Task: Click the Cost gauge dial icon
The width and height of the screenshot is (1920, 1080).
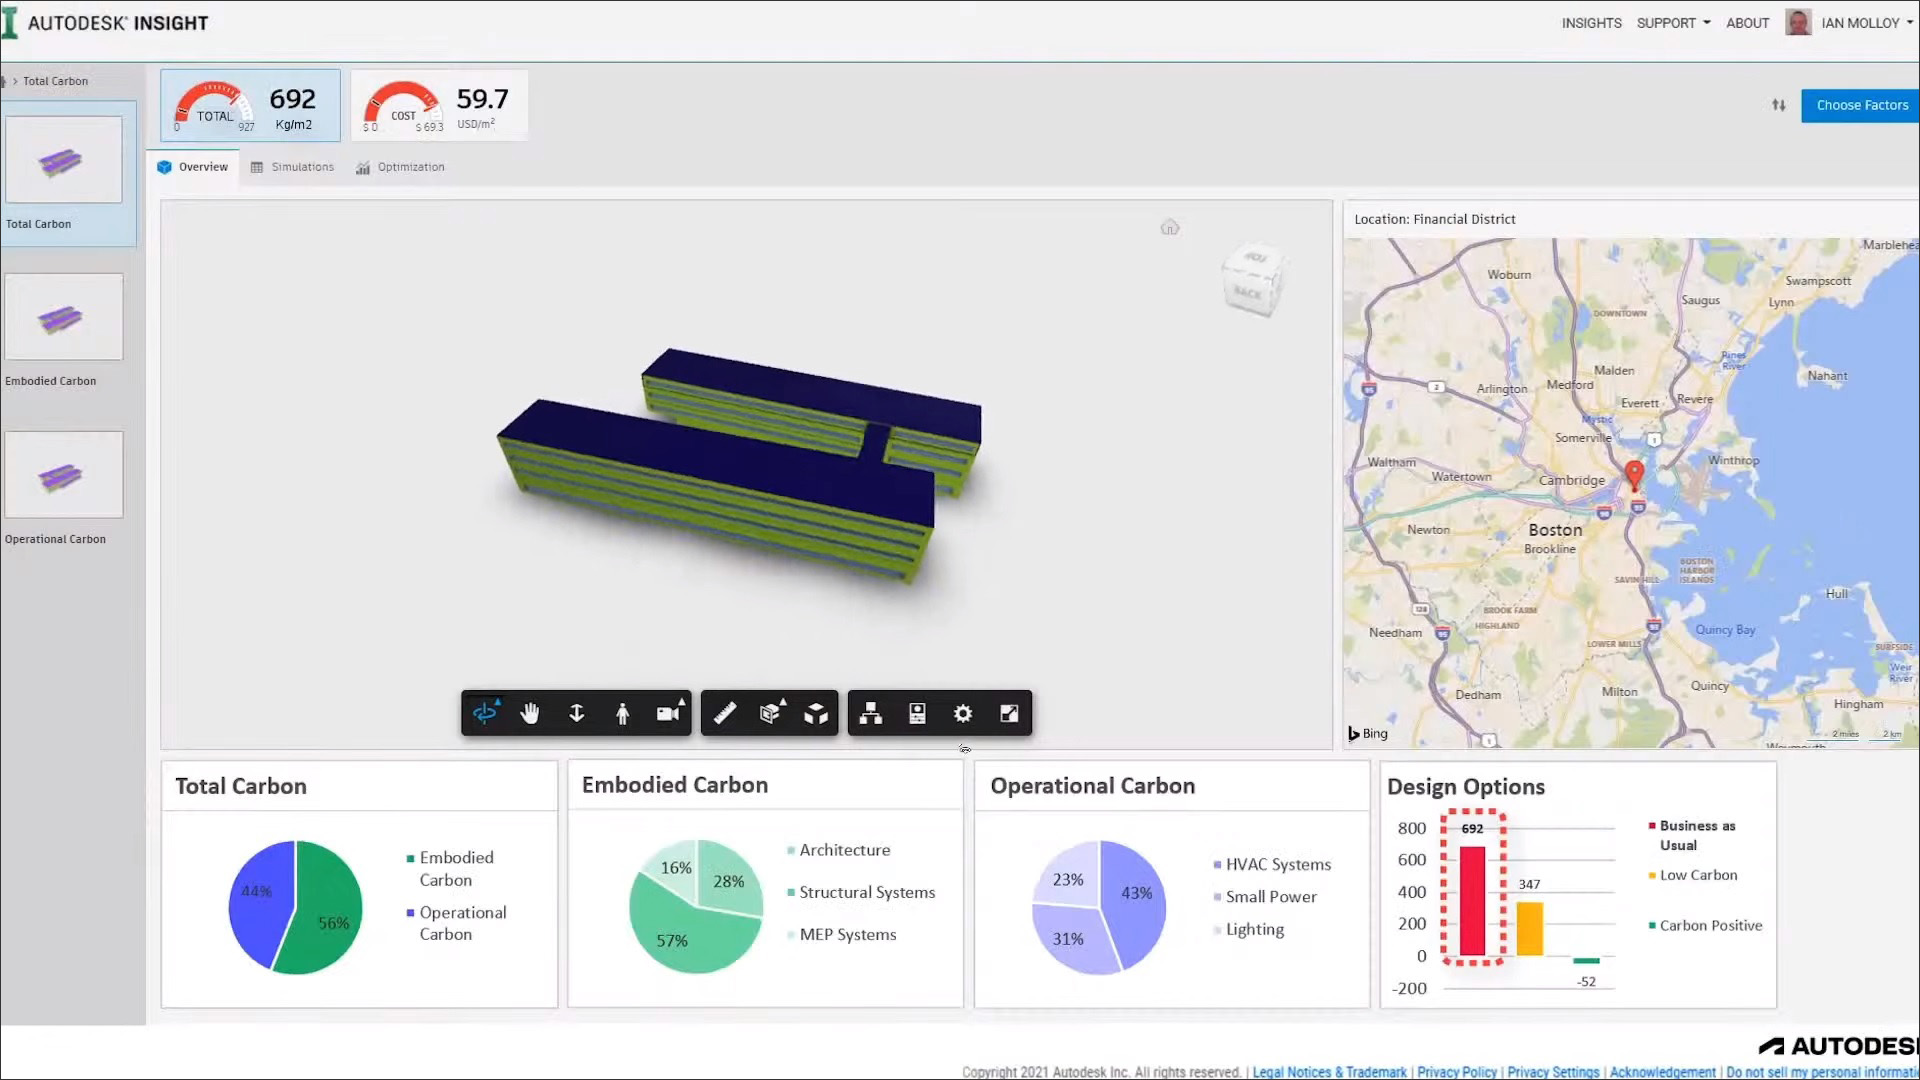Action: [403, 106]
